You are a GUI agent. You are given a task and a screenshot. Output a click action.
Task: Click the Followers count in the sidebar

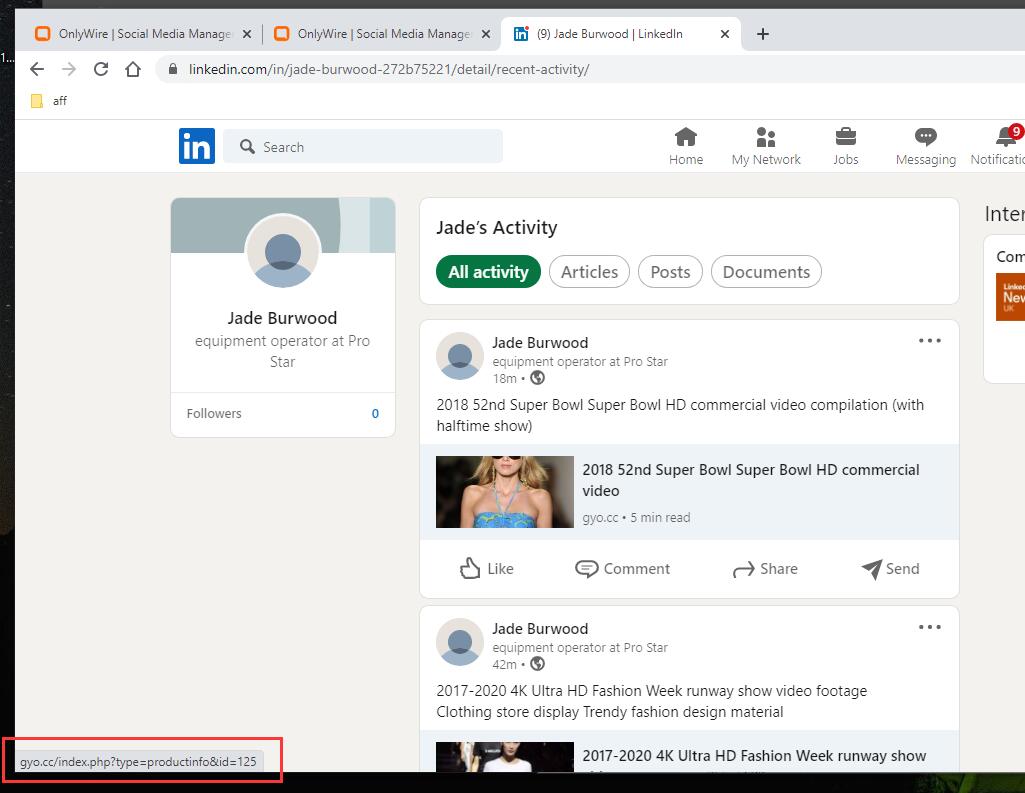(x=375, y=413)
